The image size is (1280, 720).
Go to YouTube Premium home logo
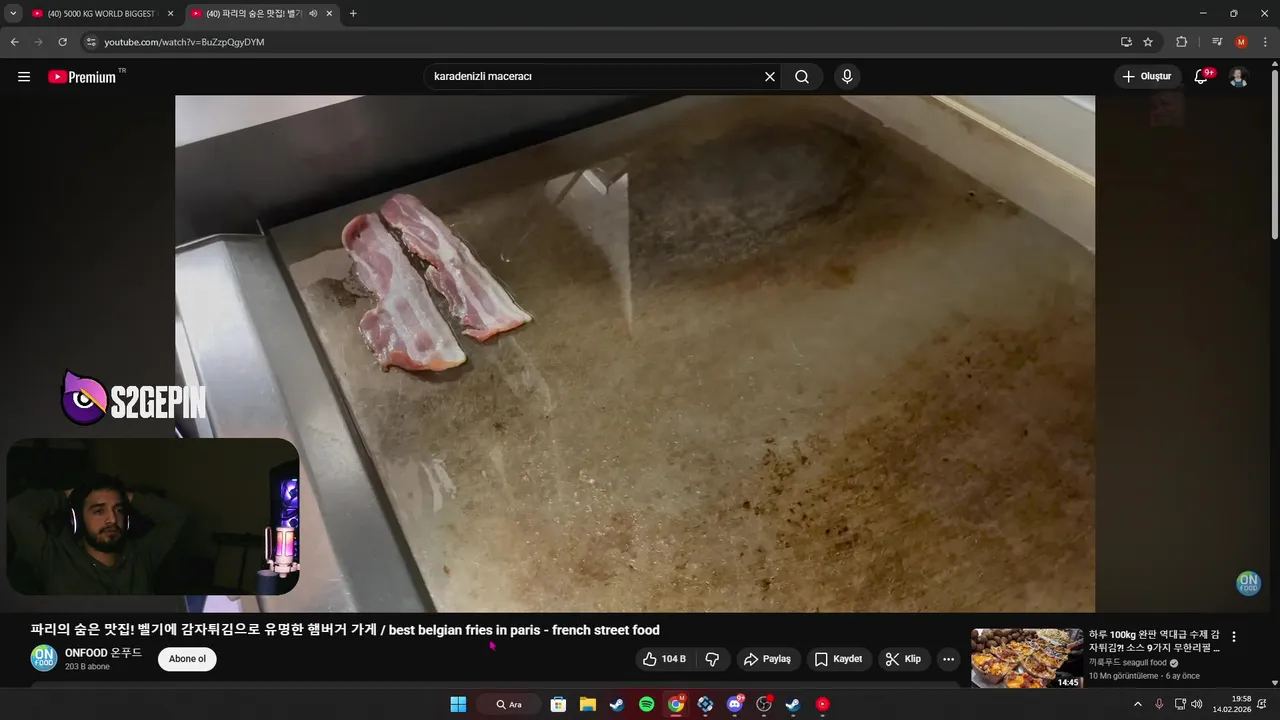click(82, 77)
